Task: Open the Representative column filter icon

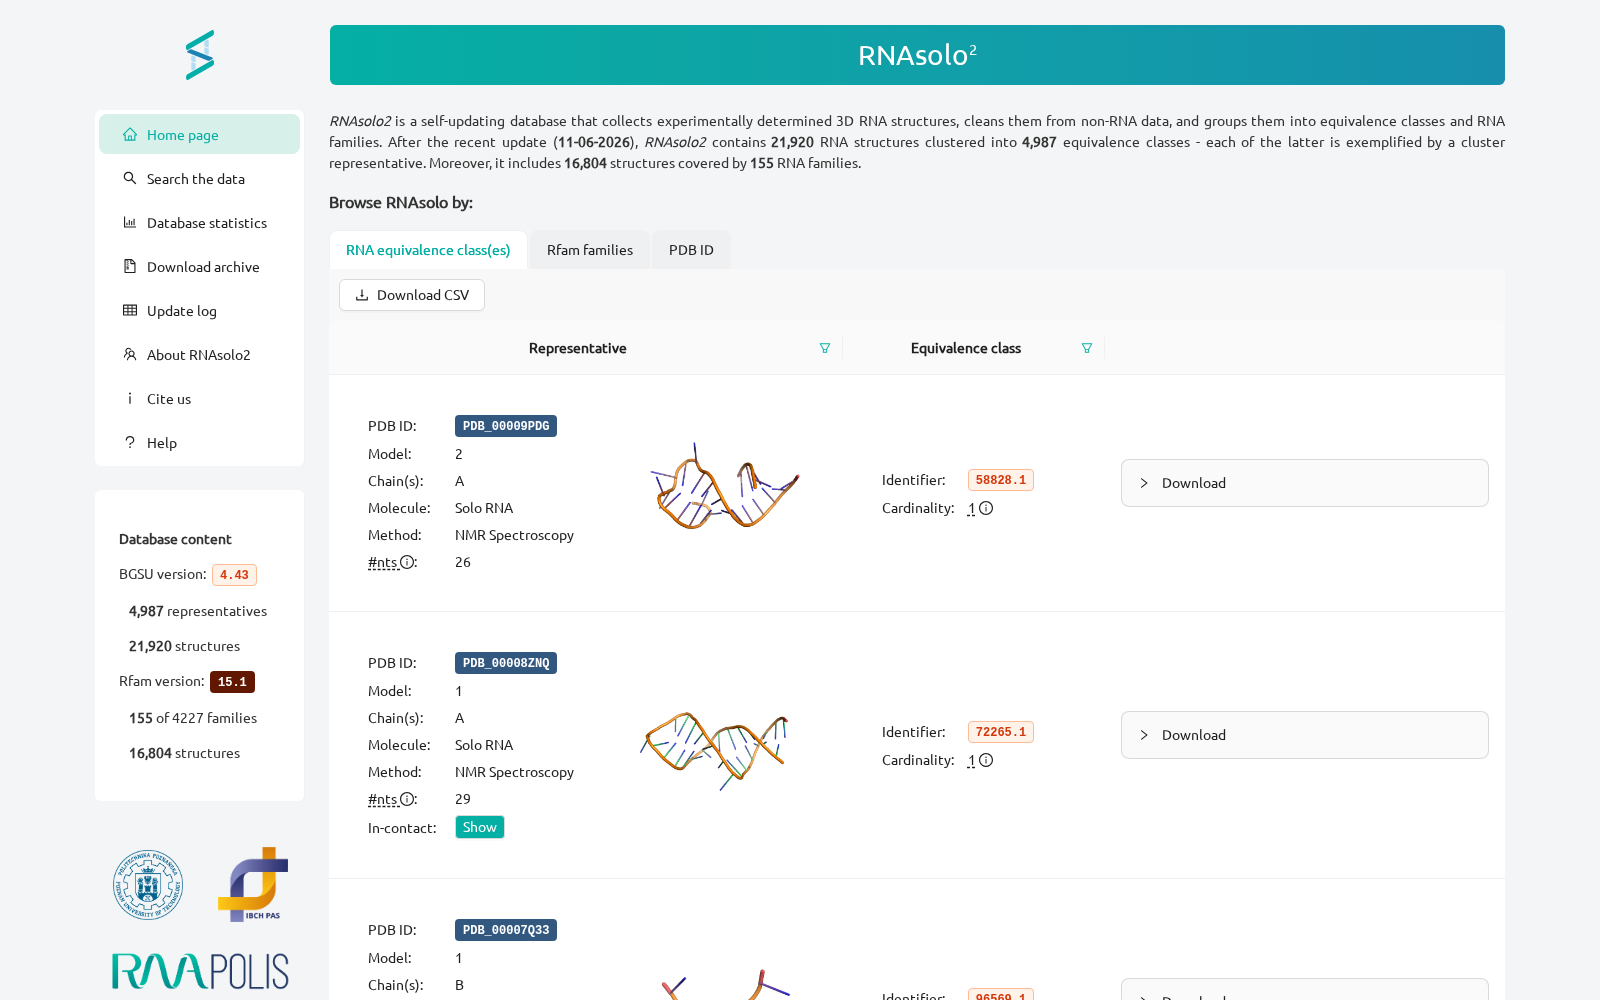Action: tap(825, 348)
